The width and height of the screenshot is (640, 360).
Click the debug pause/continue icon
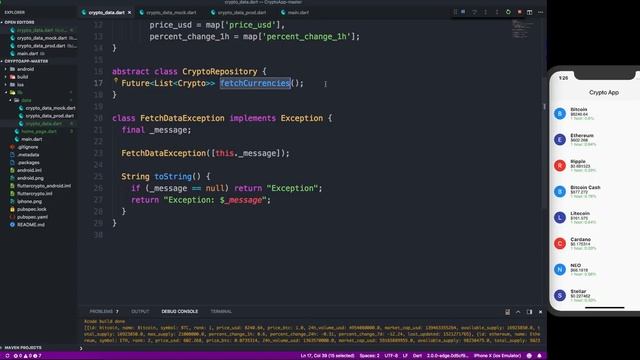pyautogui.click(x=463, y=12)
